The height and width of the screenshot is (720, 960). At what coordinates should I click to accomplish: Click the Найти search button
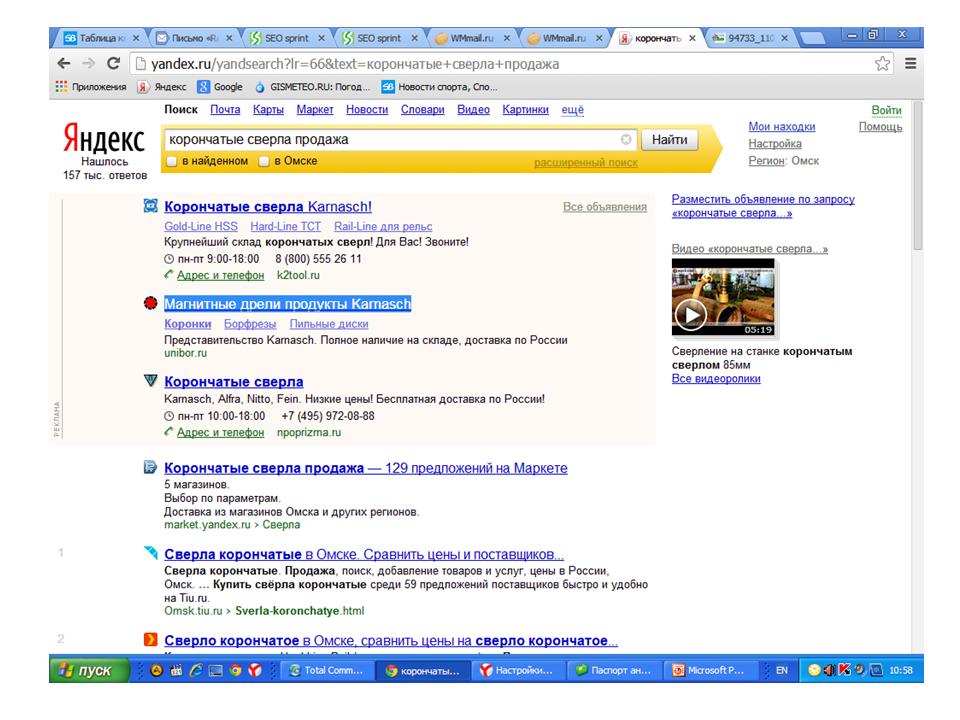point(669,140)
